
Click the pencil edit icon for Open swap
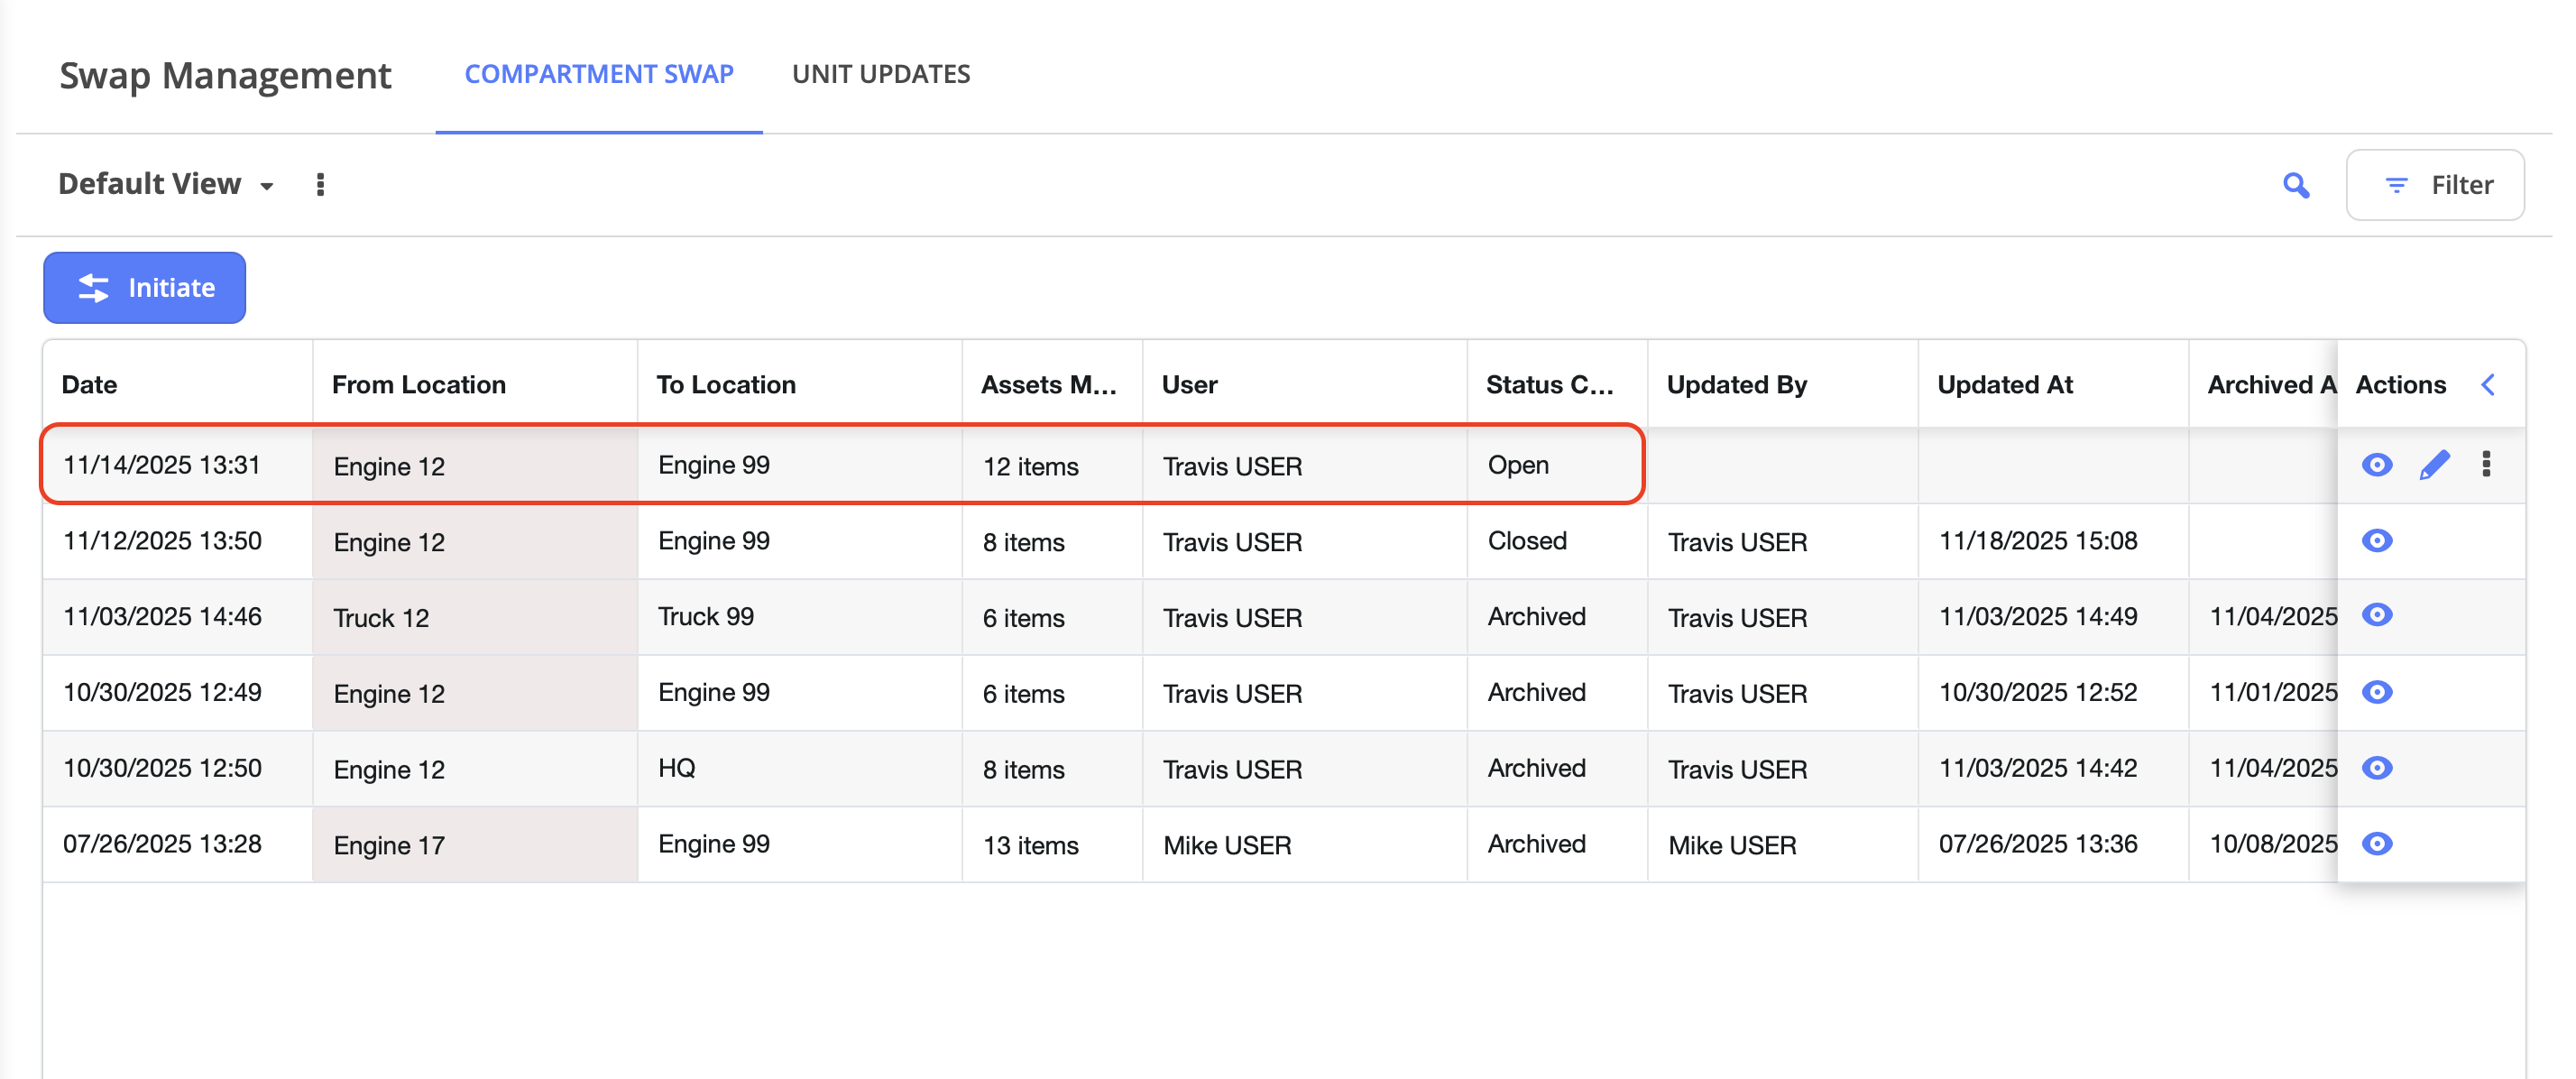[2433, 465]
